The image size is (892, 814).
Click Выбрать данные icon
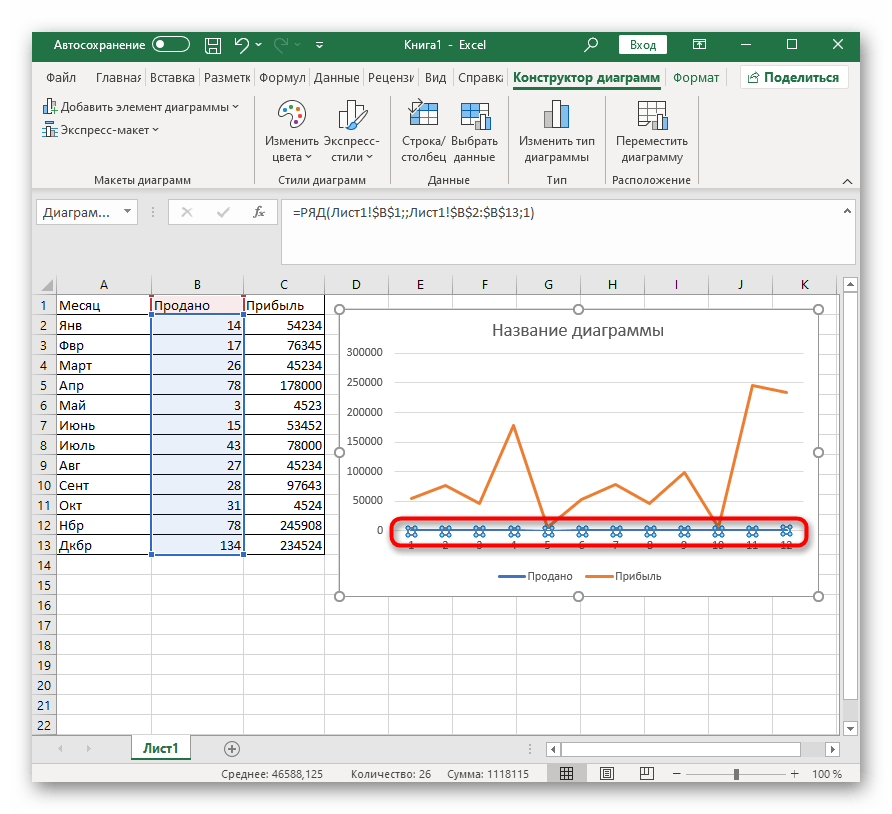tap(473, 117)
